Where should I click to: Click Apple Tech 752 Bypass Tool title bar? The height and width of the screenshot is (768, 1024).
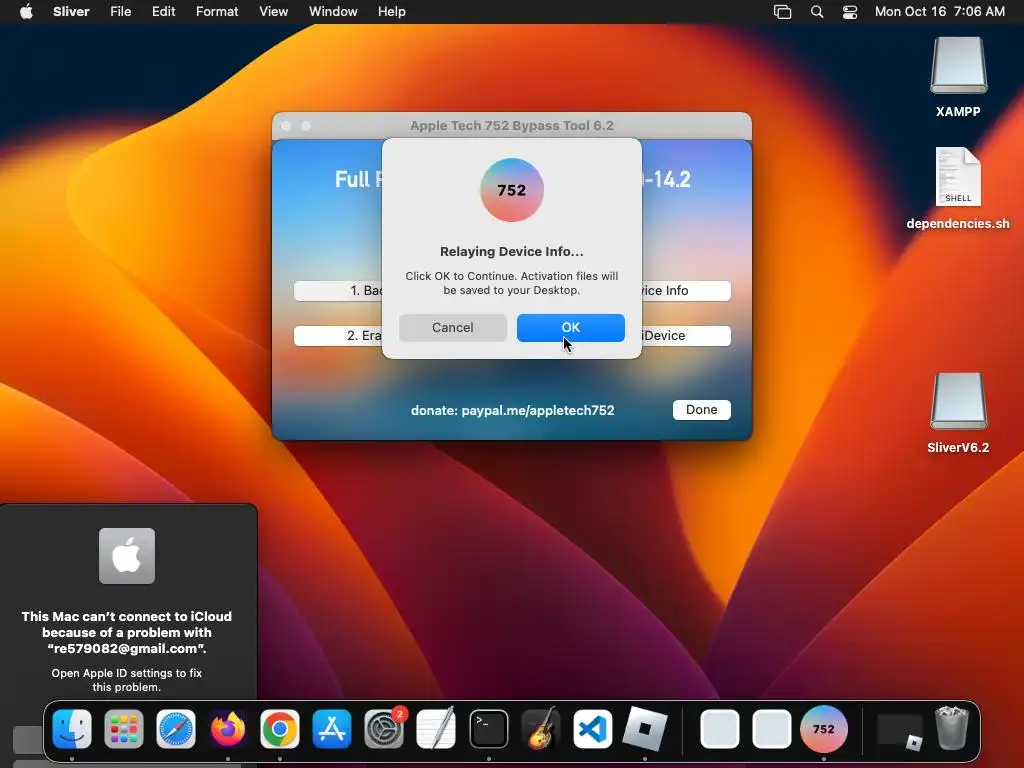coord(511,125)
